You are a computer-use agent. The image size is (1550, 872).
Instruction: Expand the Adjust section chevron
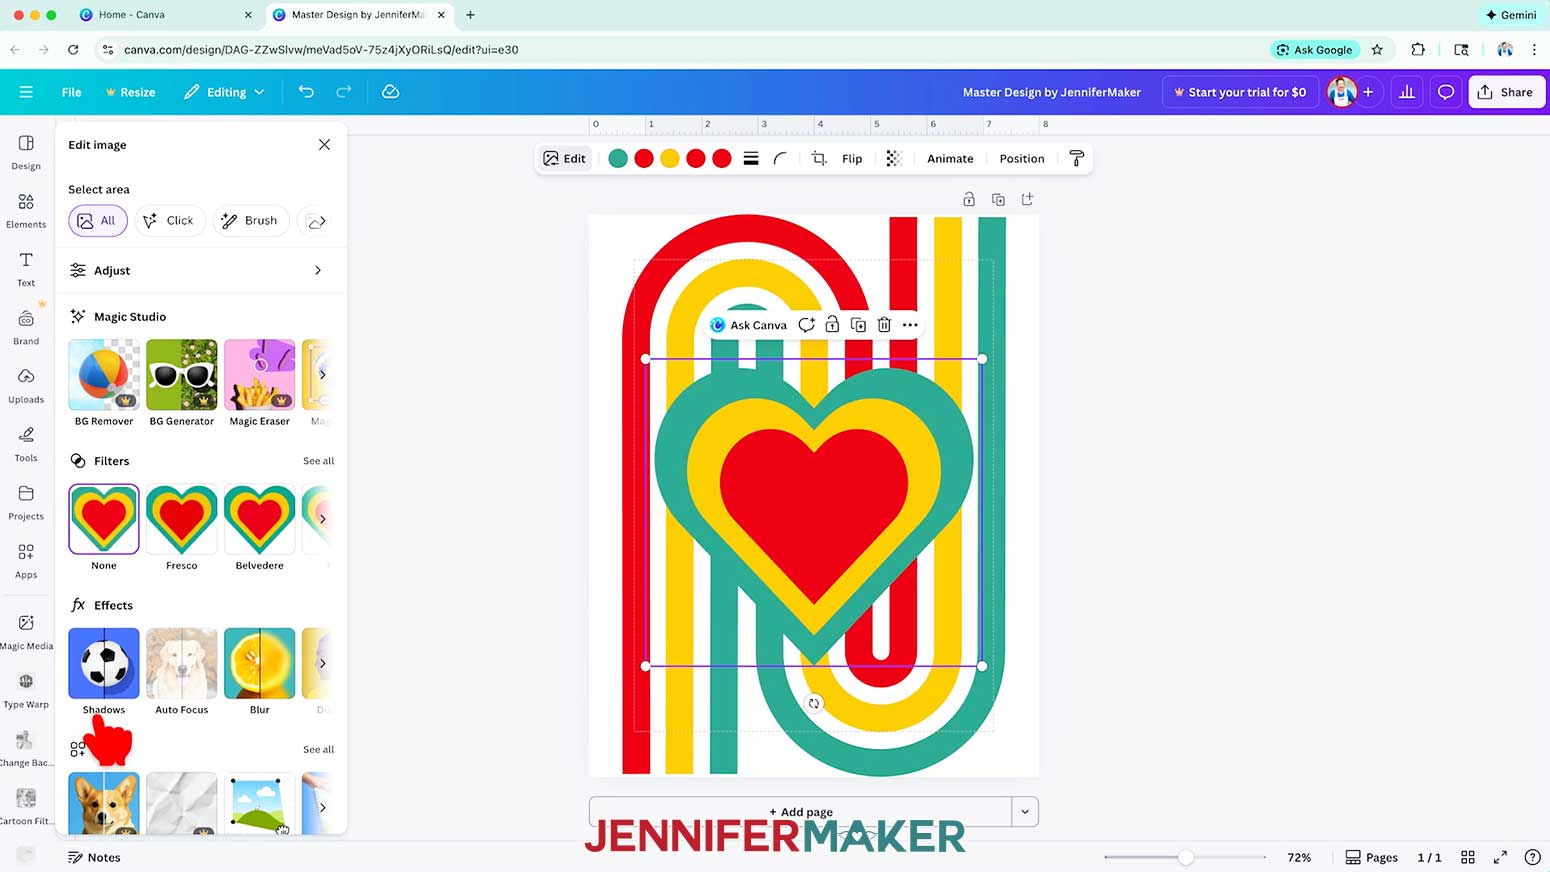(318, 271)
